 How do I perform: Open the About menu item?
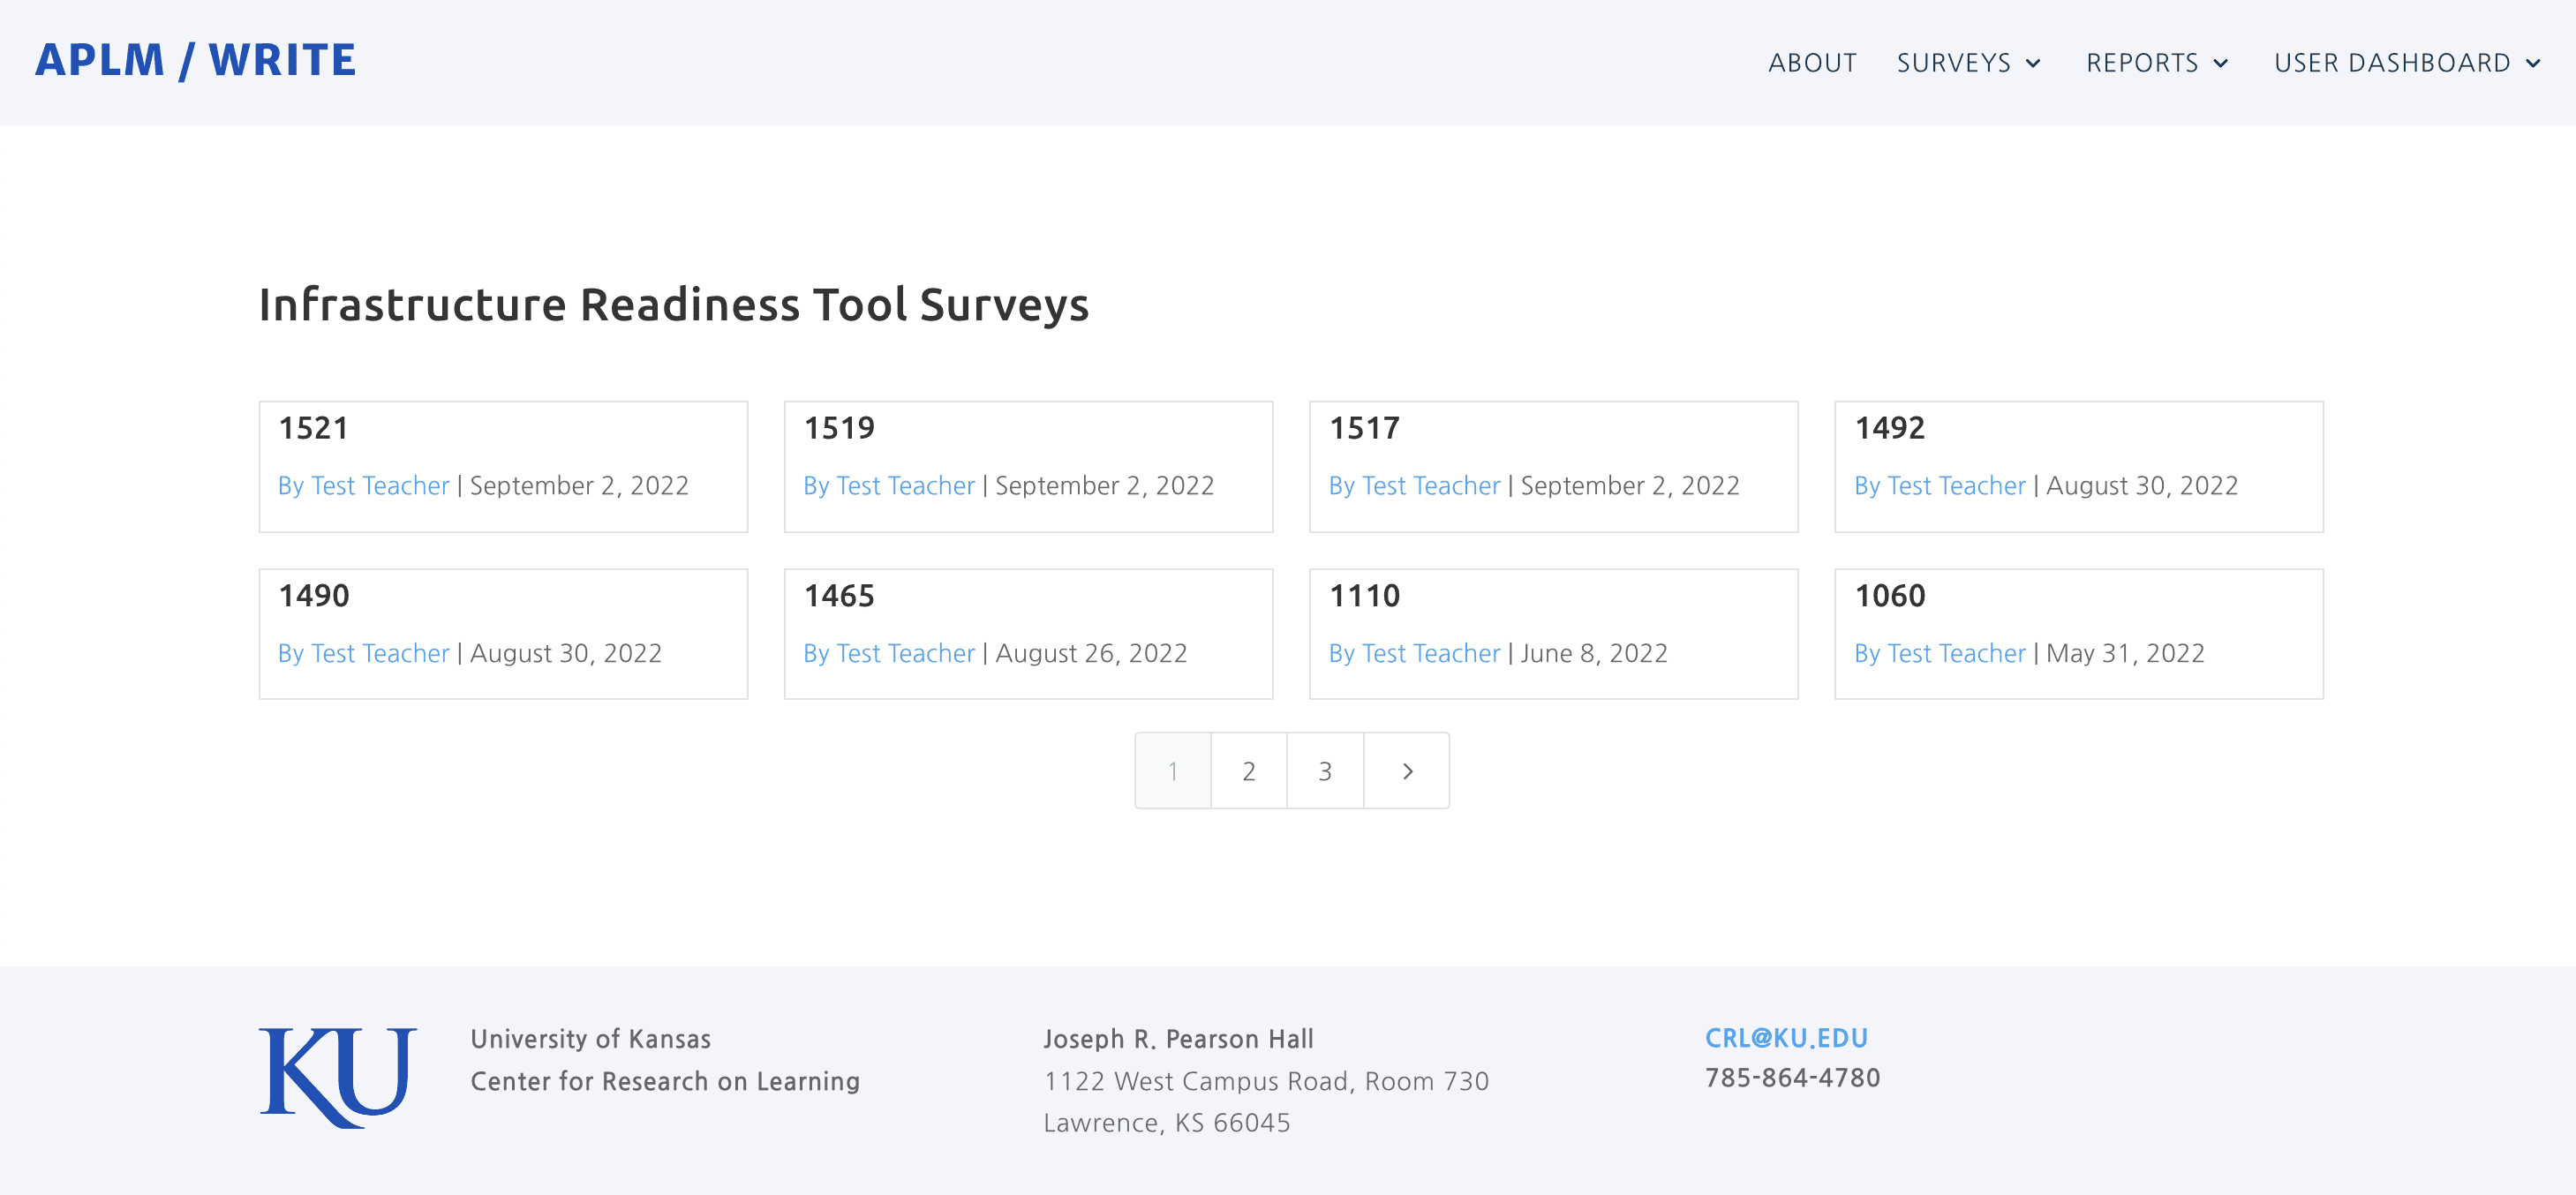(x=1811, y=63)
